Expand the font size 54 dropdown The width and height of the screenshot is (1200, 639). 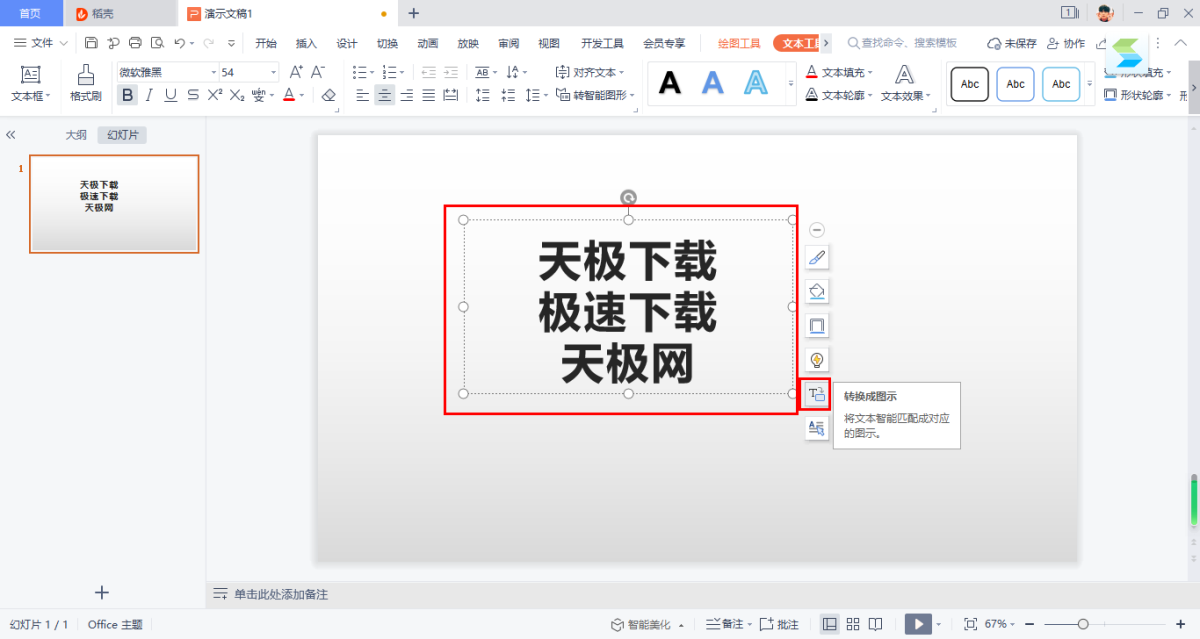(x=274, y=73)
